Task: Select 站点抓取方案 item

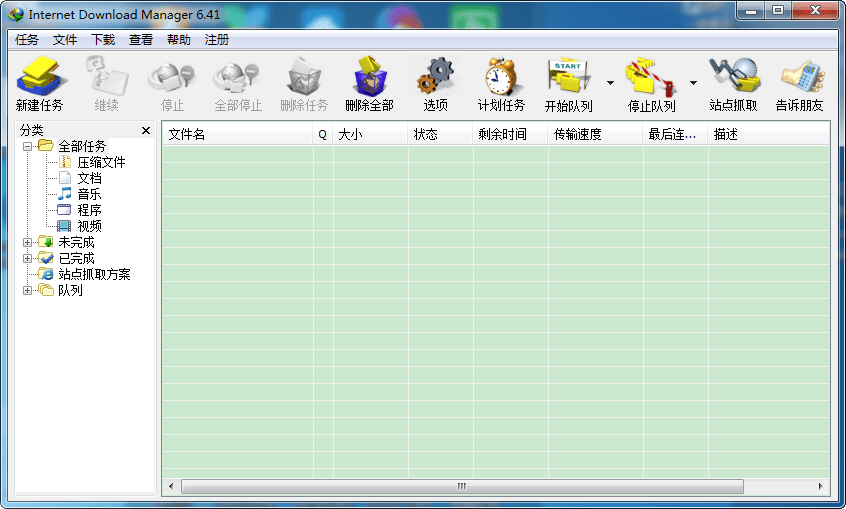Action: (94, 274)
